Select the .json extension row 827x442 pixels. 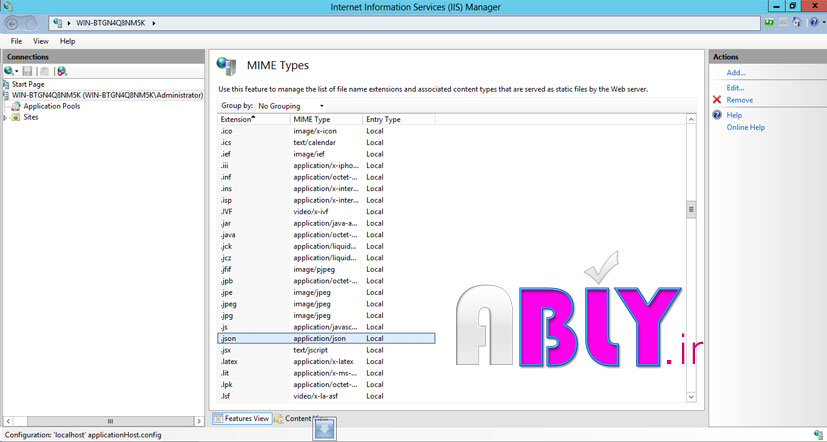[x=326, y=339]
